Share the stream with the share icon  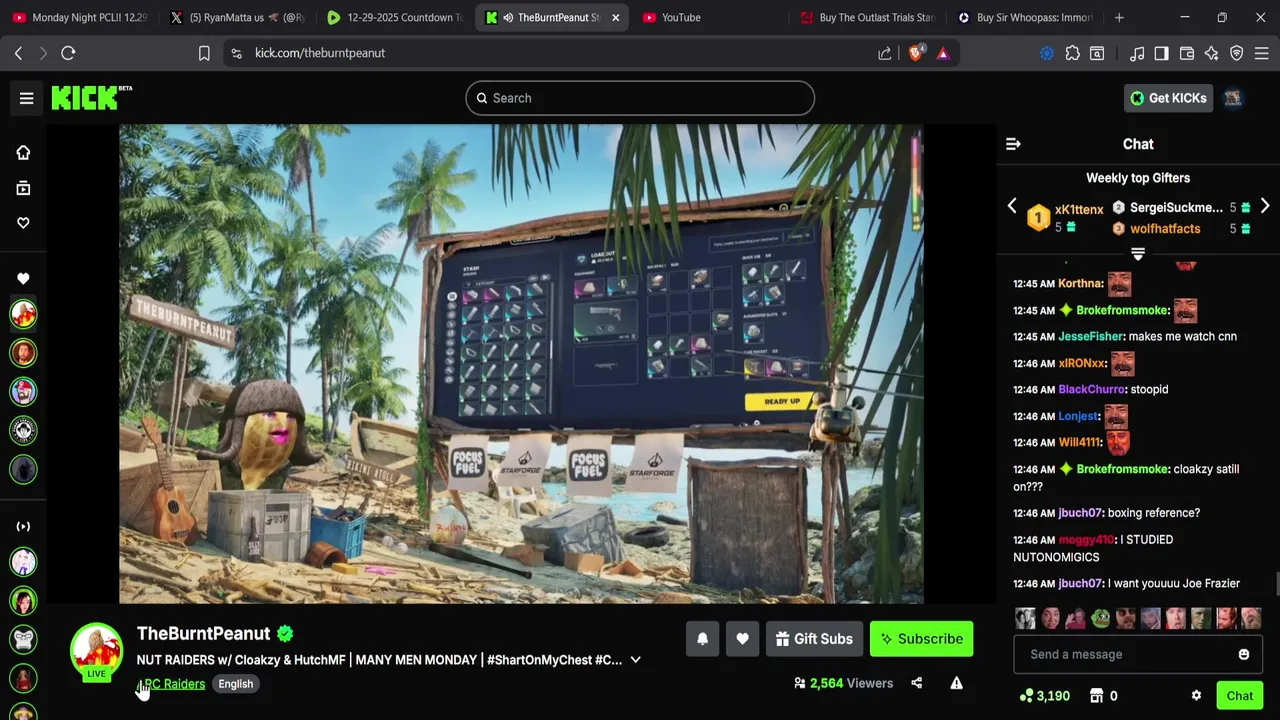916,683
